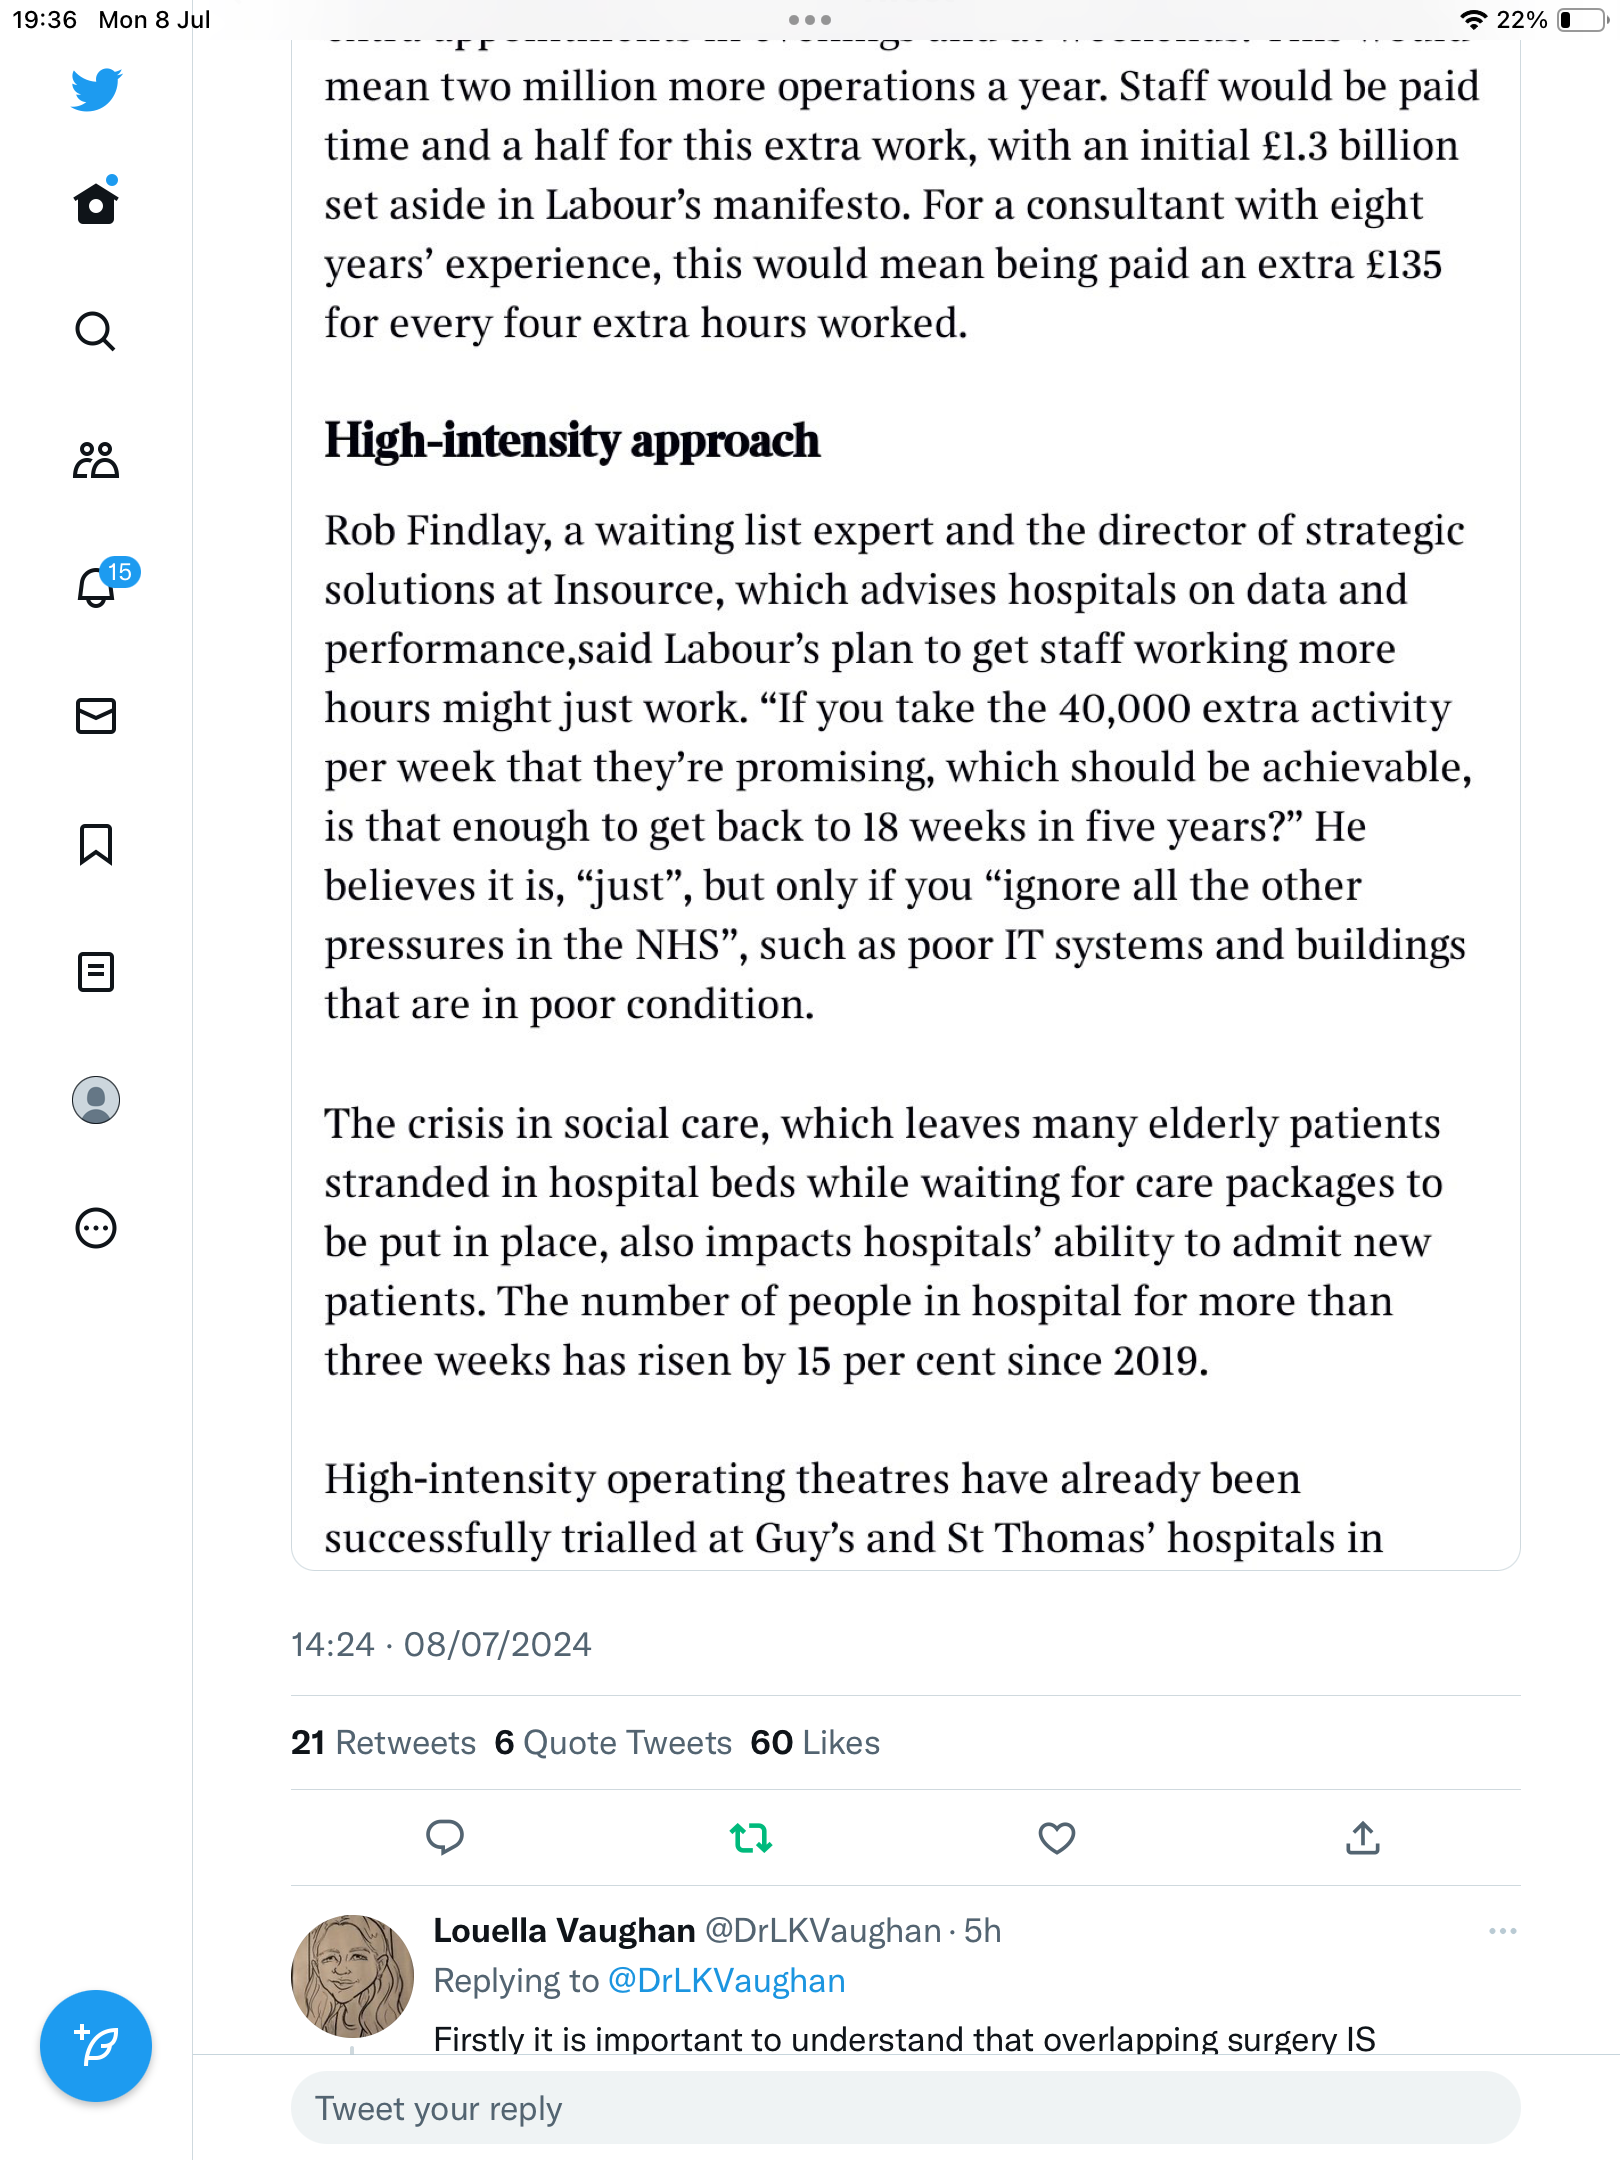
Task: Focus the Tweet your reply field
Action: pos(905,2108)
